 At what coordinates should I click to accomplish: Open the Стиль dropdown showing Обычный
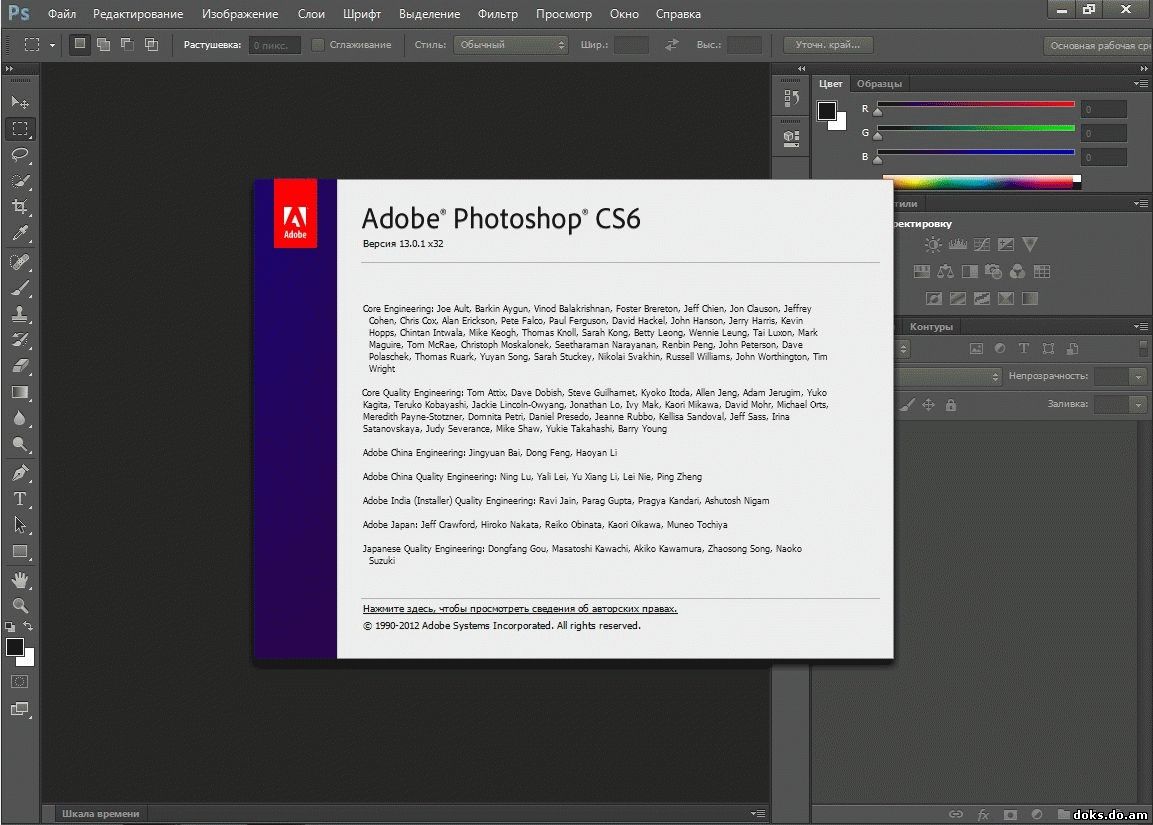point(511,45)
